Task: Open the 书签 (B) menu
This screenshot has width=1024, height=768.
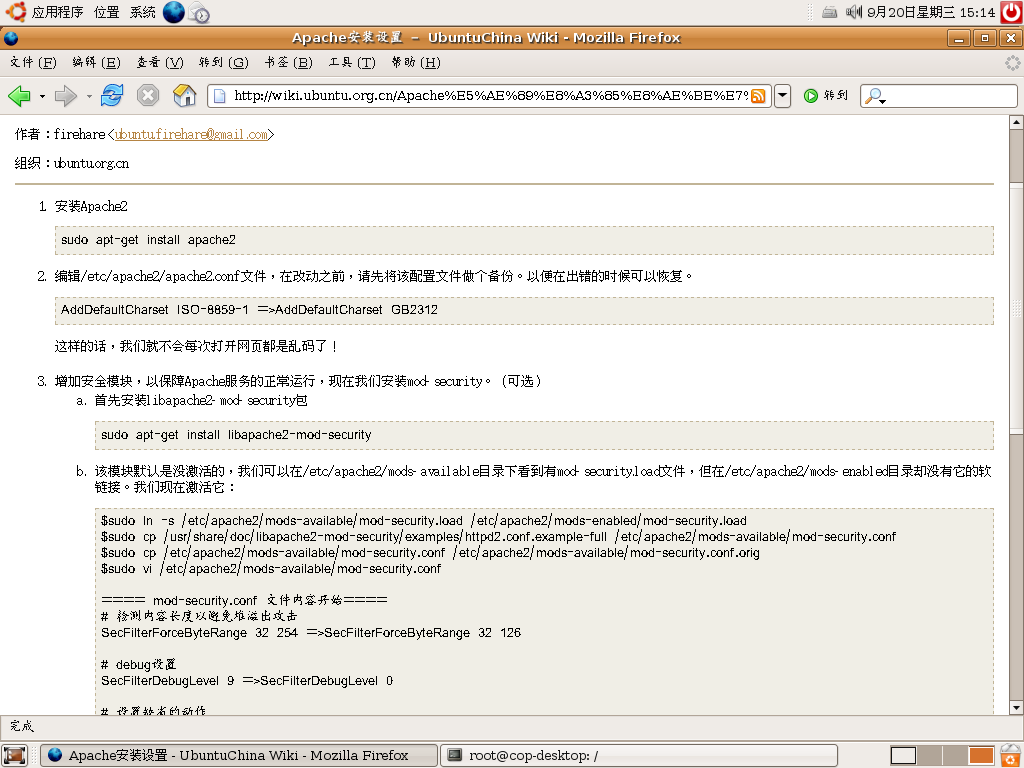Action: [x=289, y=63]
